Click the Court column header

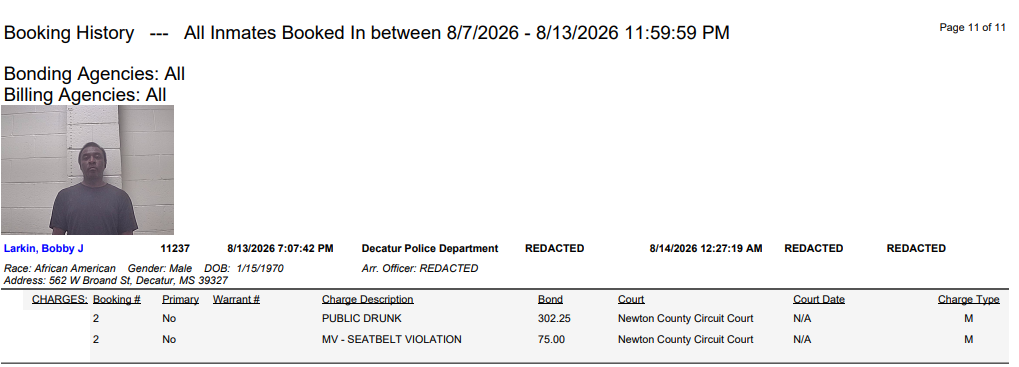pos(631,299)
